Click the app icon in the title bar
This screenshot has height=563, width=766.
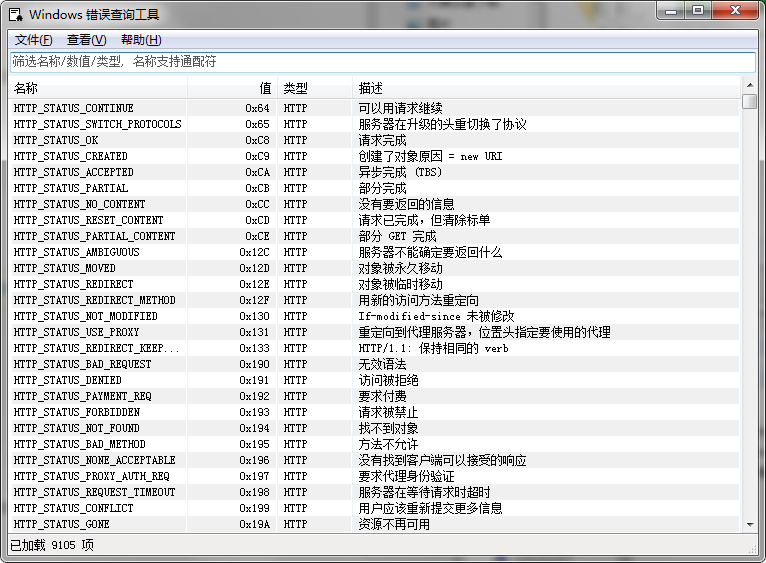click(16, 15)
